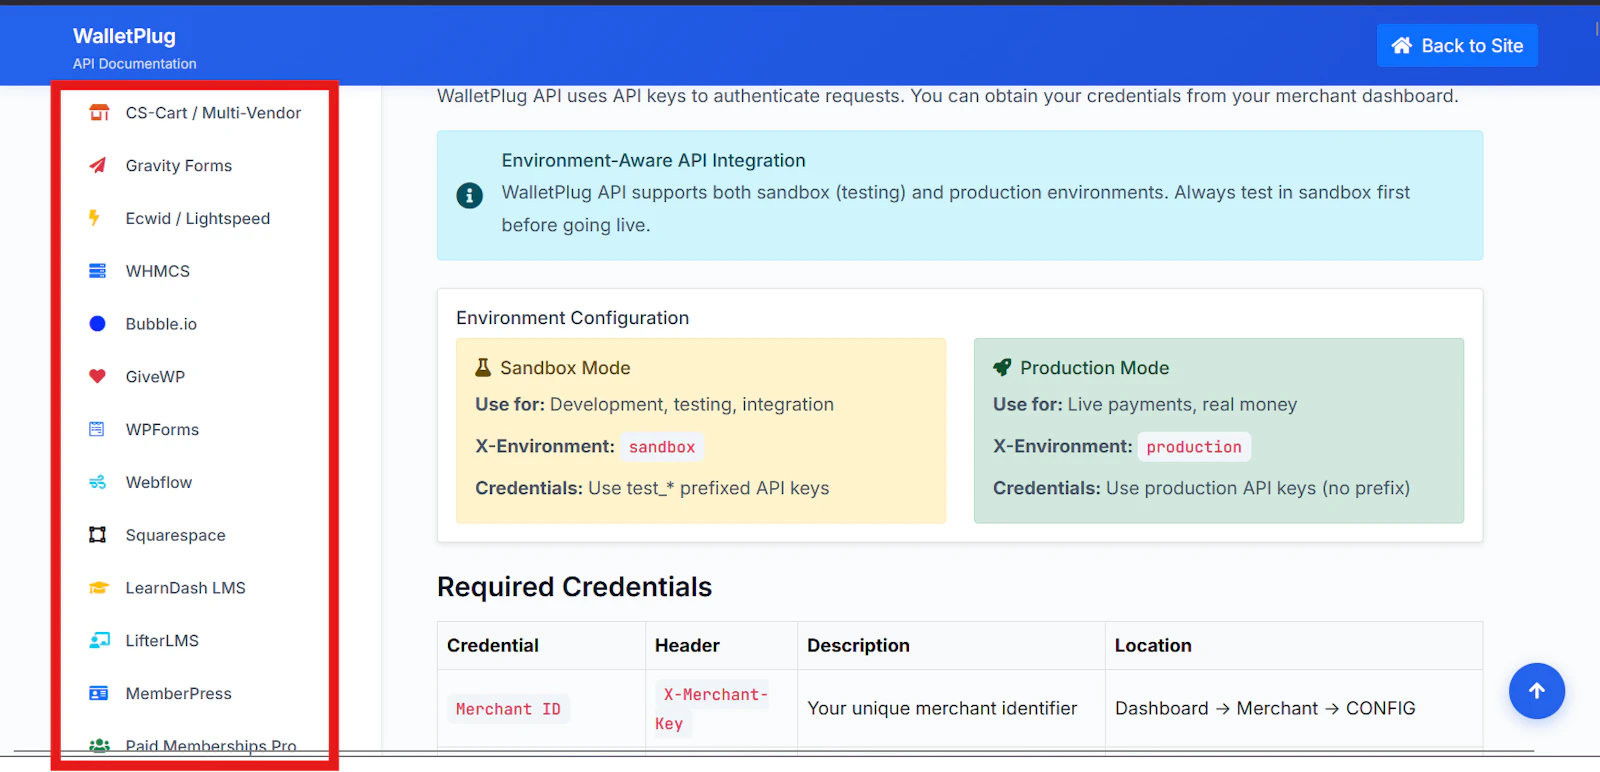The width and height of the screenshot is (1600, 772).
Task: Open the CS-Cart / Multi-Vendor store icon
Action: pos(98,113)
